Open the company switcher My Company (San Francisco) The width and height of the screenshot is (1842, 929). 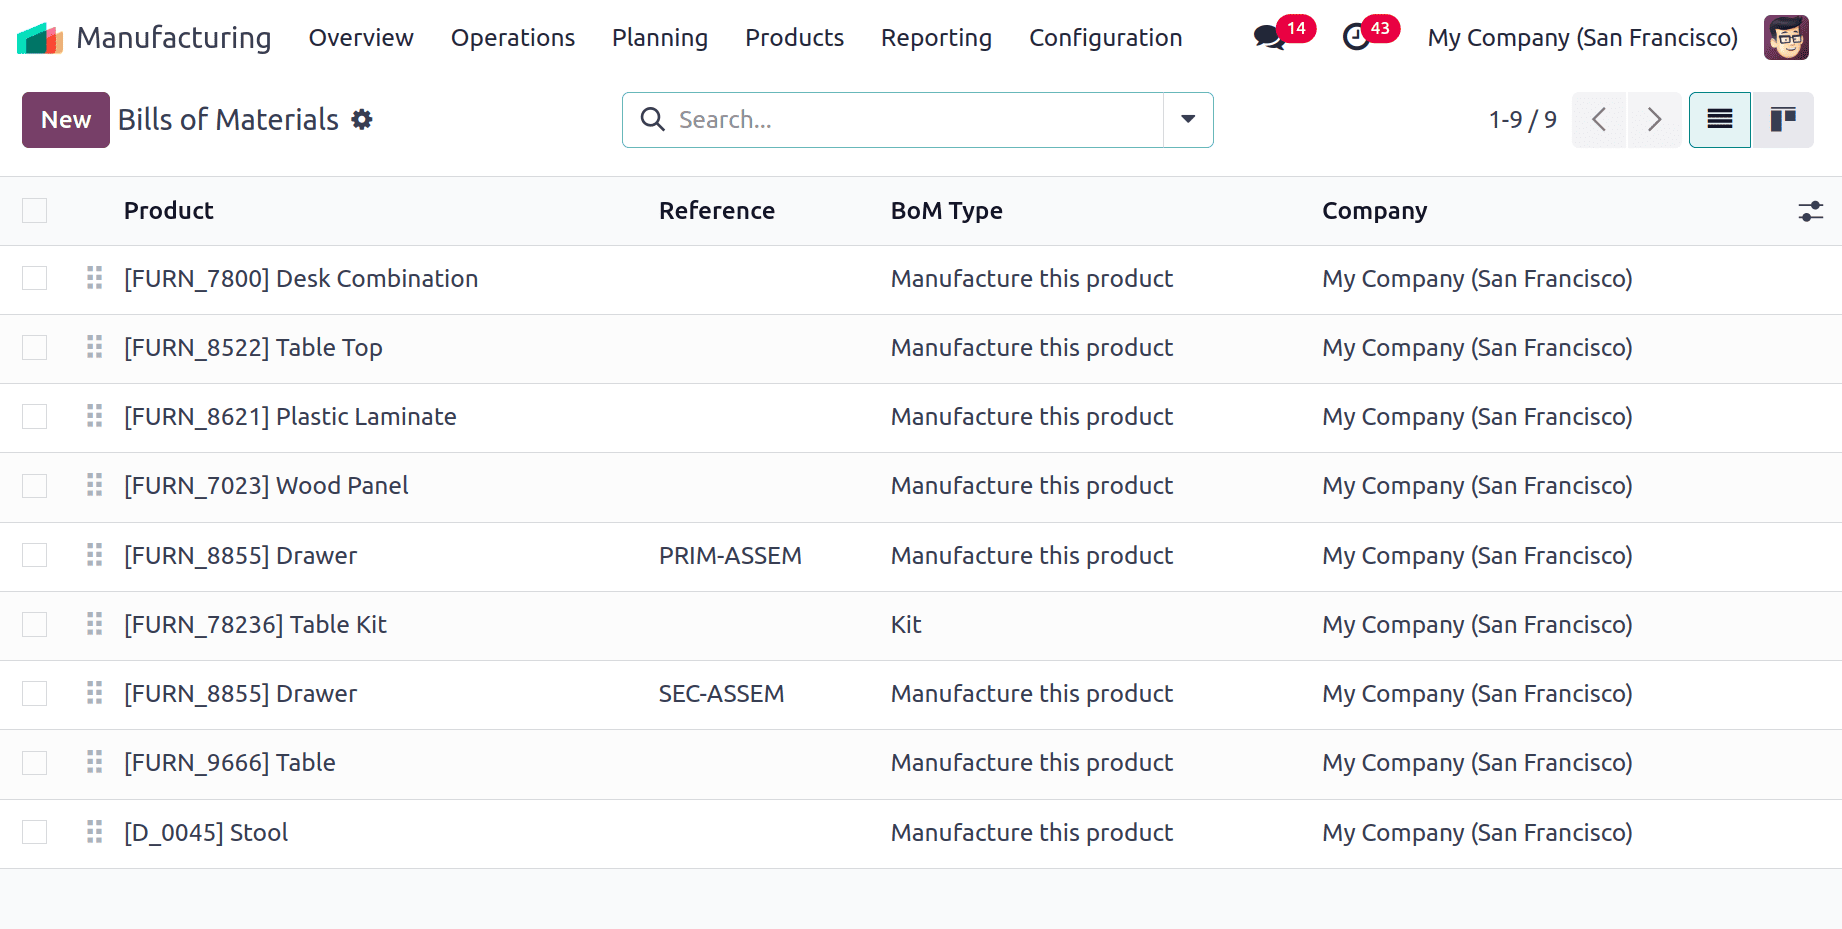click(x=1582, y=38)
